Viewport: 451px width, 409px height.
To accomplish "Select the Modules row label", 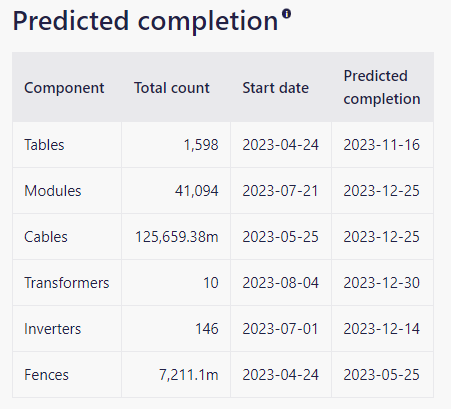I will 53,191.
